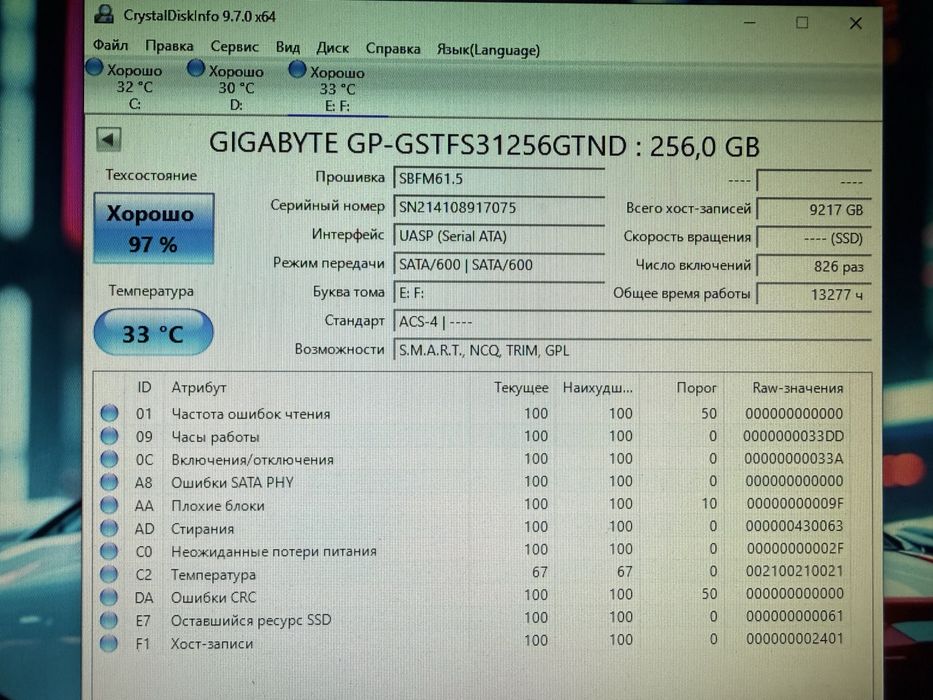Click status circle for attribute C0
Viewport: 933px width, 700px height.
coord(109,551)
